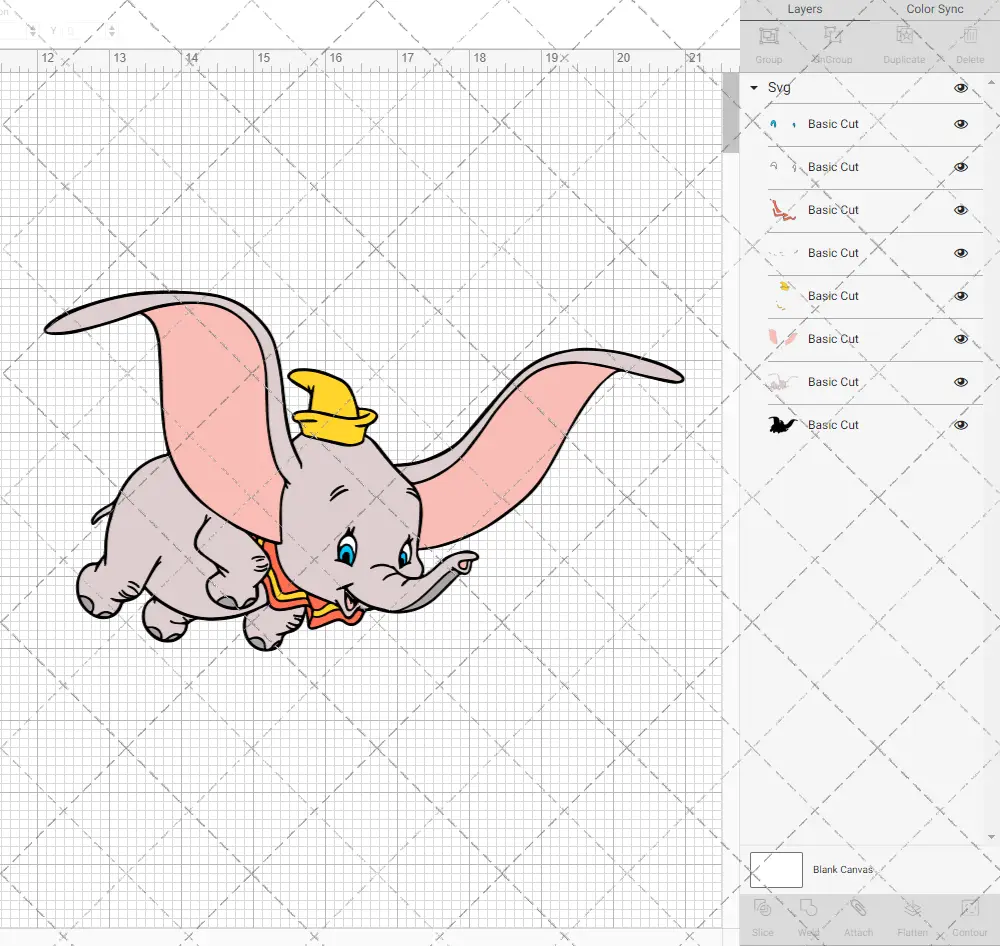This screenshot has width=1000, height=946.
Task: Click the Flatten tool icon
Action: pyautogui.click(x=913, y=908)
